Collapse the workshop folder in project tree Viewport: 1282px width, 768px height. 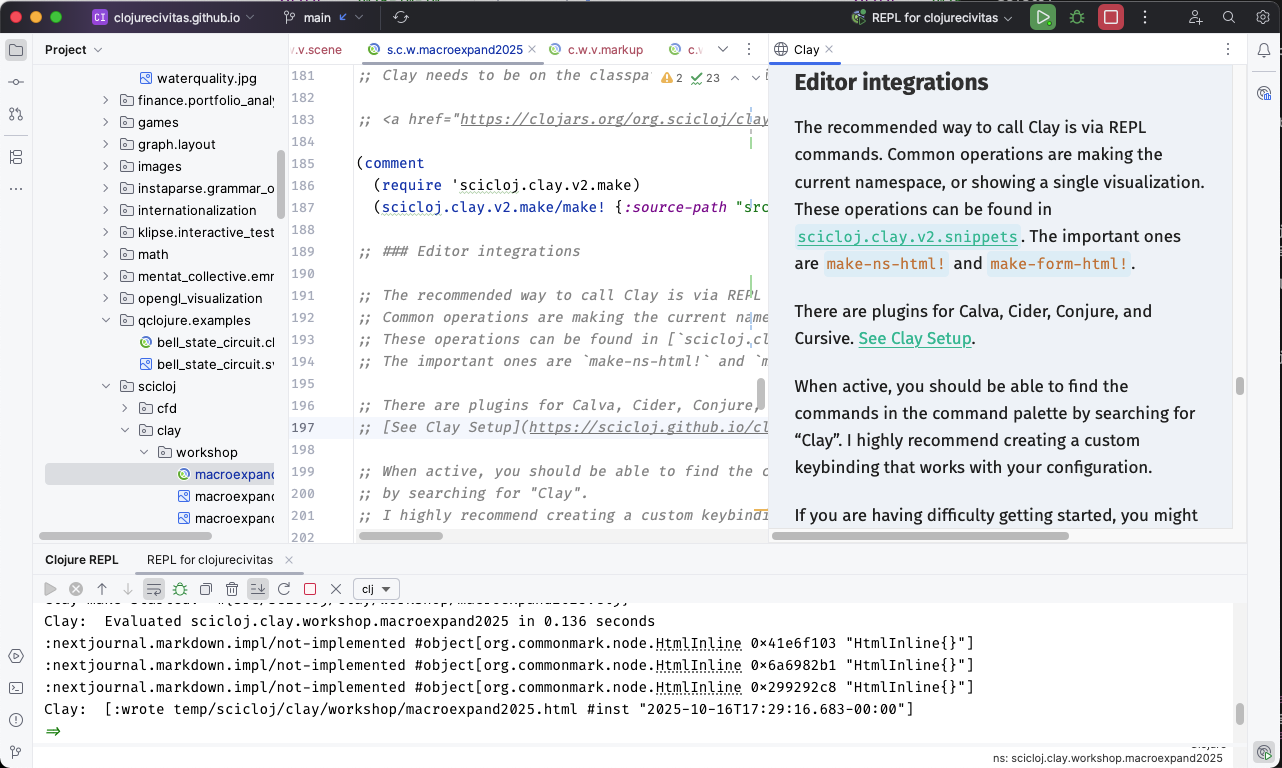(x=144, y=452)
